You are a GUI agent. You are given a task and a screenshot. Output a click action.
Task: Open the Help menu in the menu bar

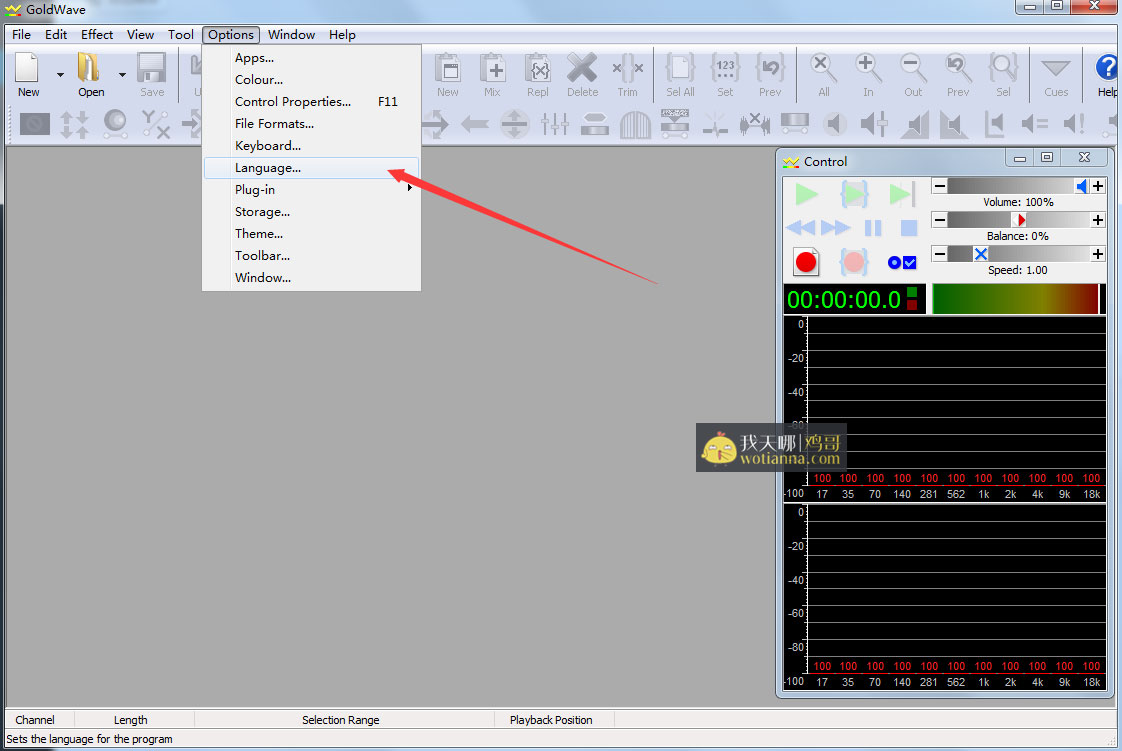(342, 34)
